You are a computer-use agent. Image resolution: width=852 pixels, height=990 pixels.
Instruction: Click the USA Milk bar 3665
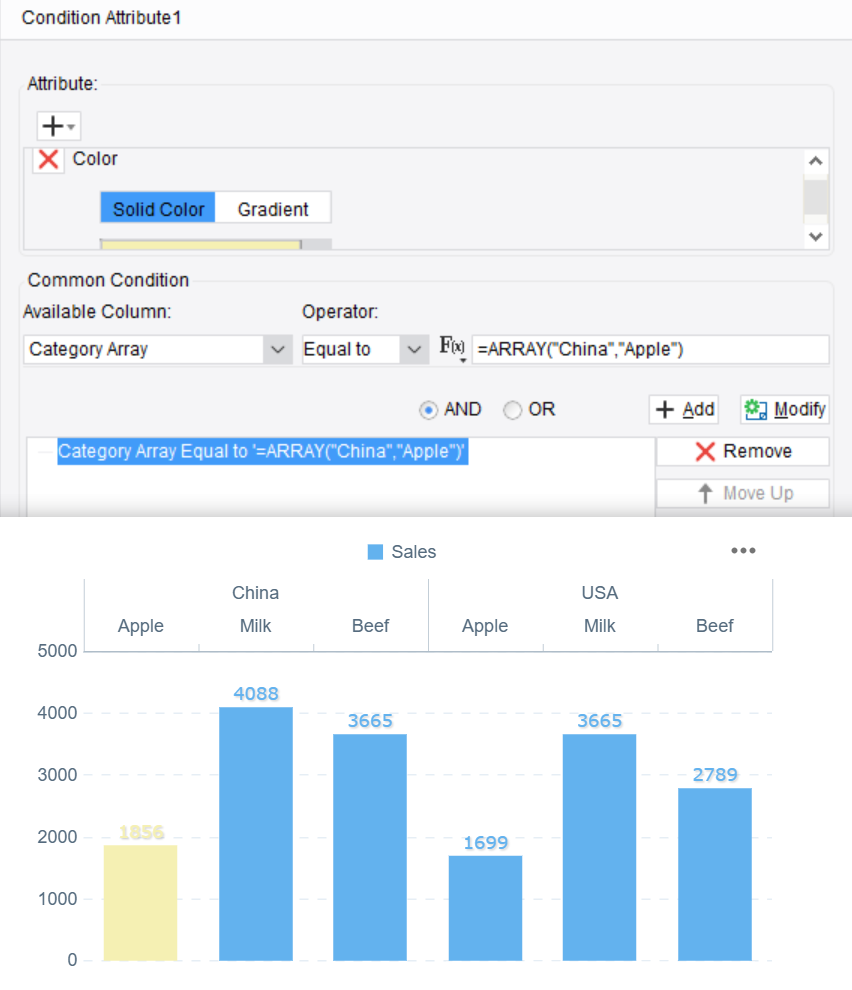[599, 847]
